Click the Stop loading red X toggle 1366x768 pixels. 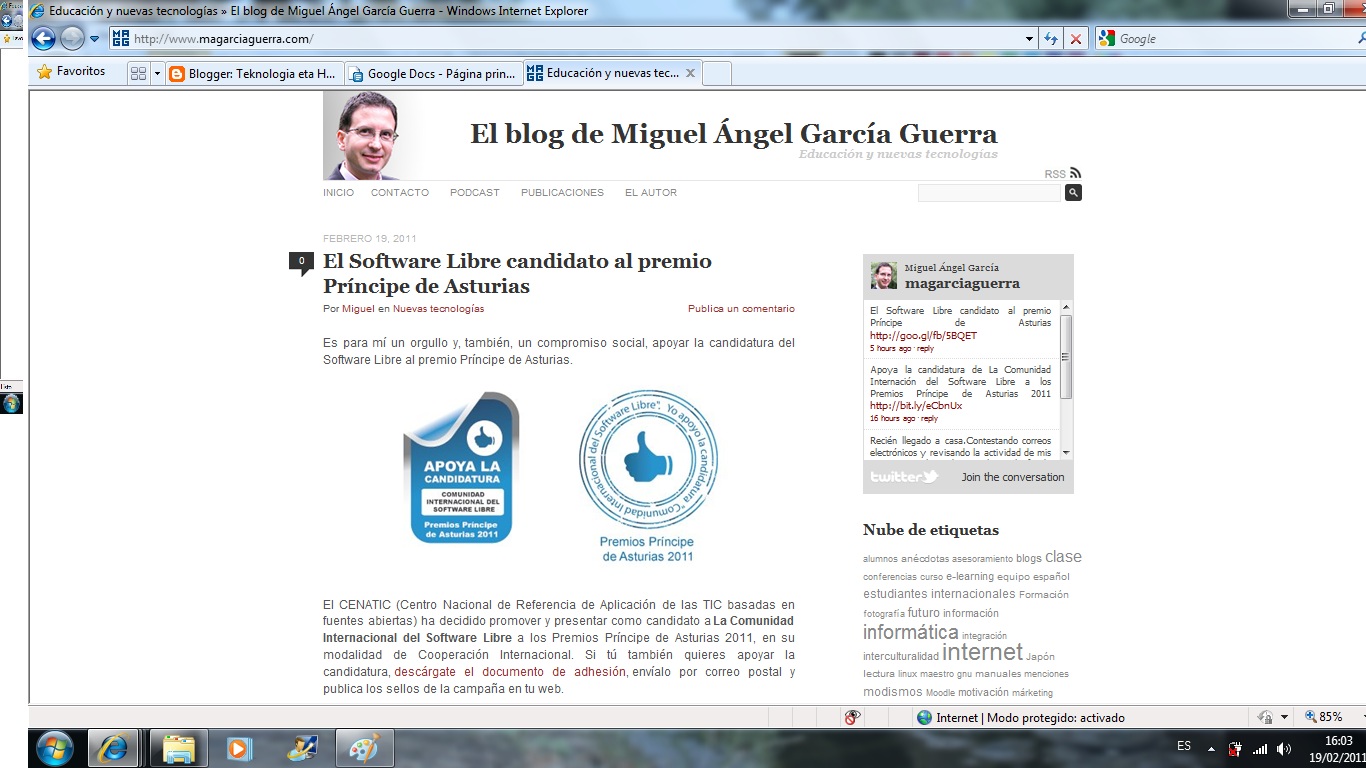click(1074, 37)
